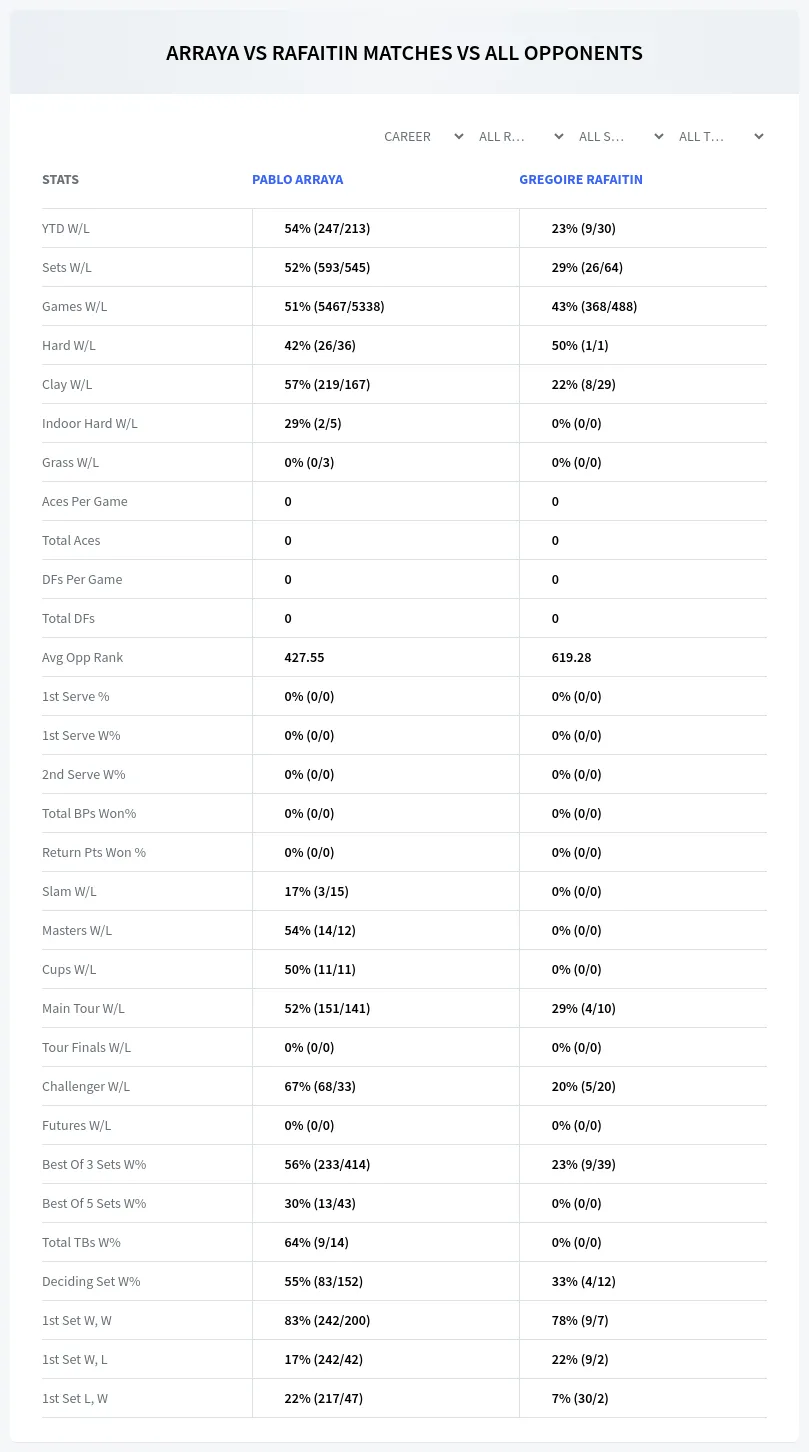
Task: Click Rafaitin's Games W/L 43% (368/488)
Action: [x=594, y=307]
